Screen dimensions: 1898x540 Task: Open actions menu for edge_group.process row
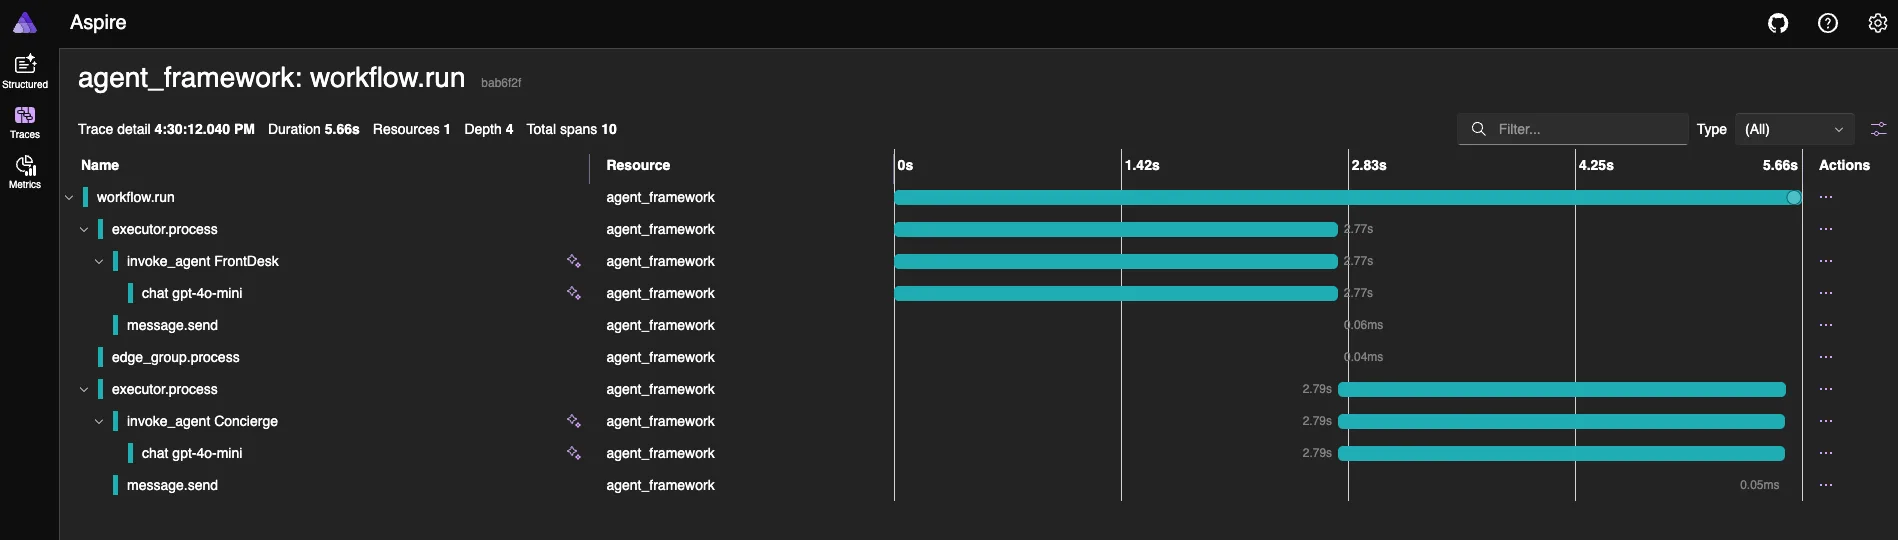click(x=1826, y=357)
